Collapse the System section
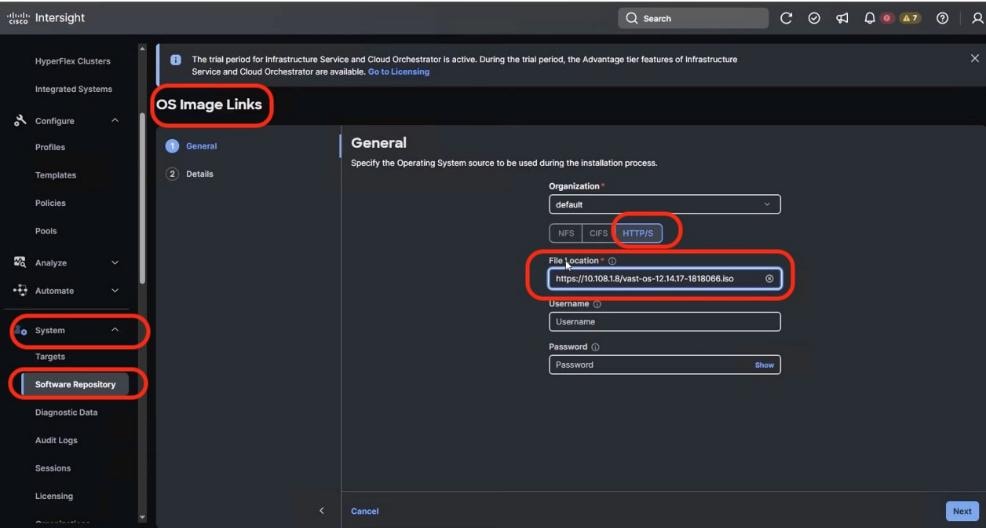 tap(115, 329)
